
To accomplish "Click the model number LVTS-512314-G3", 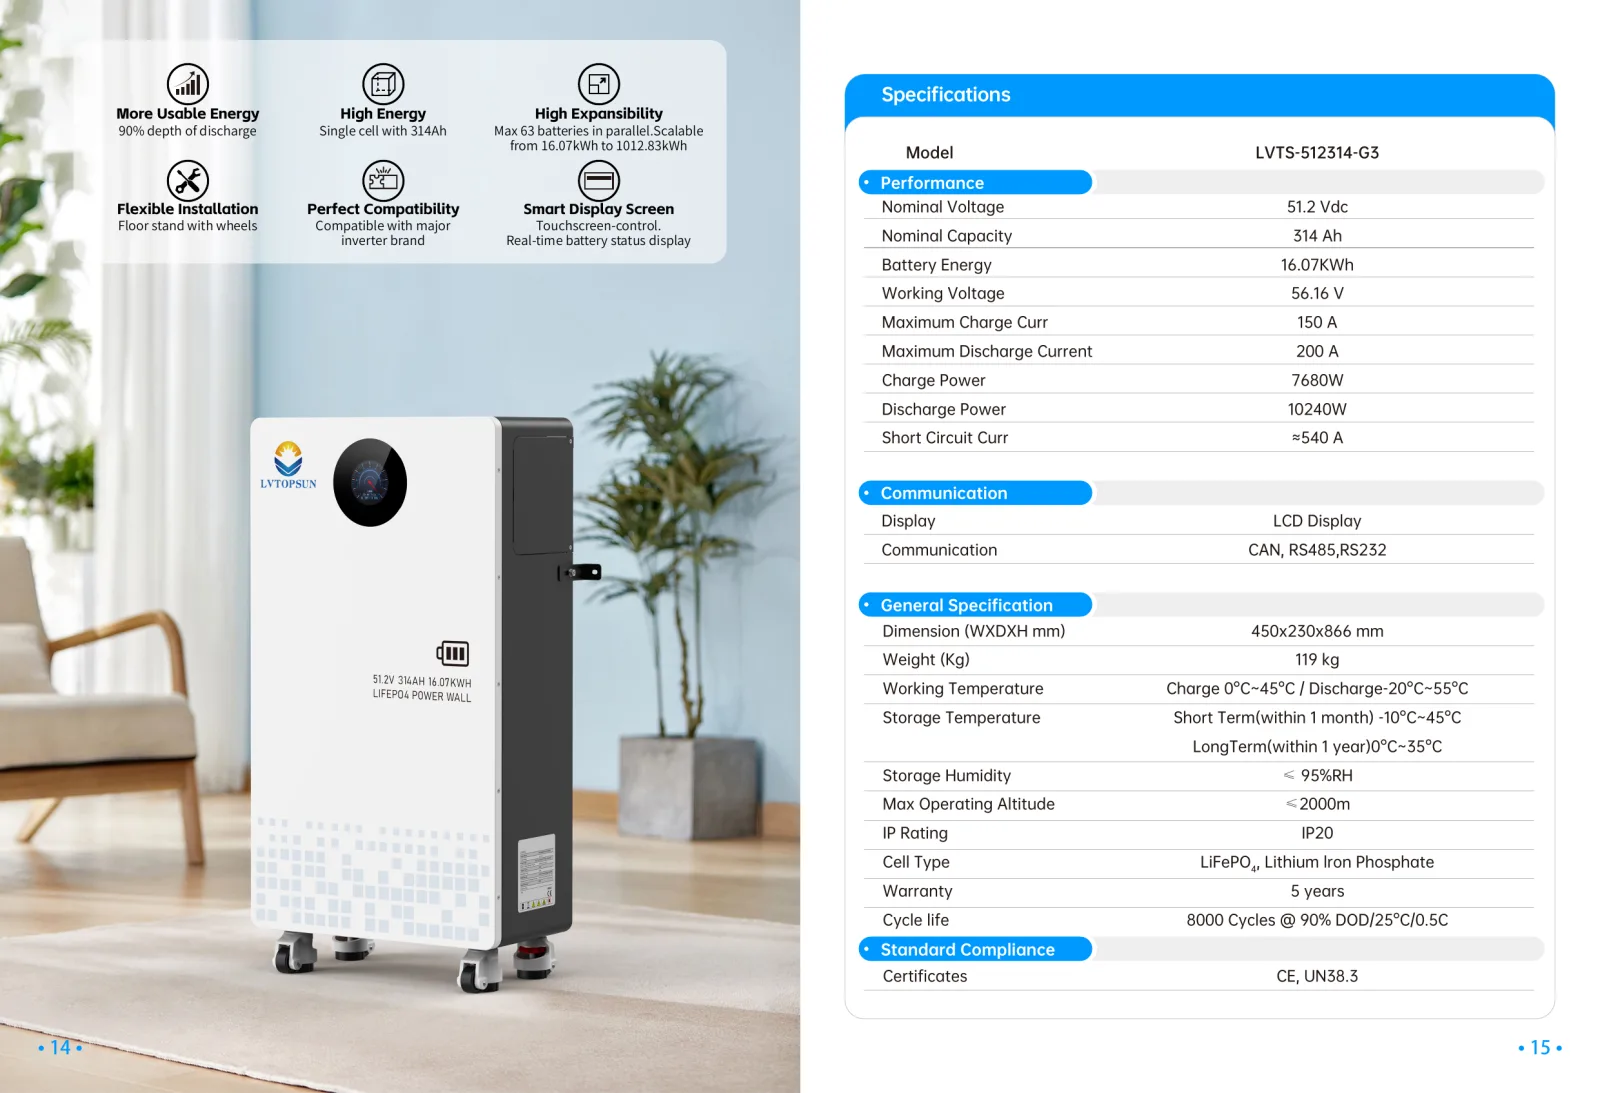I will 1317,153.
